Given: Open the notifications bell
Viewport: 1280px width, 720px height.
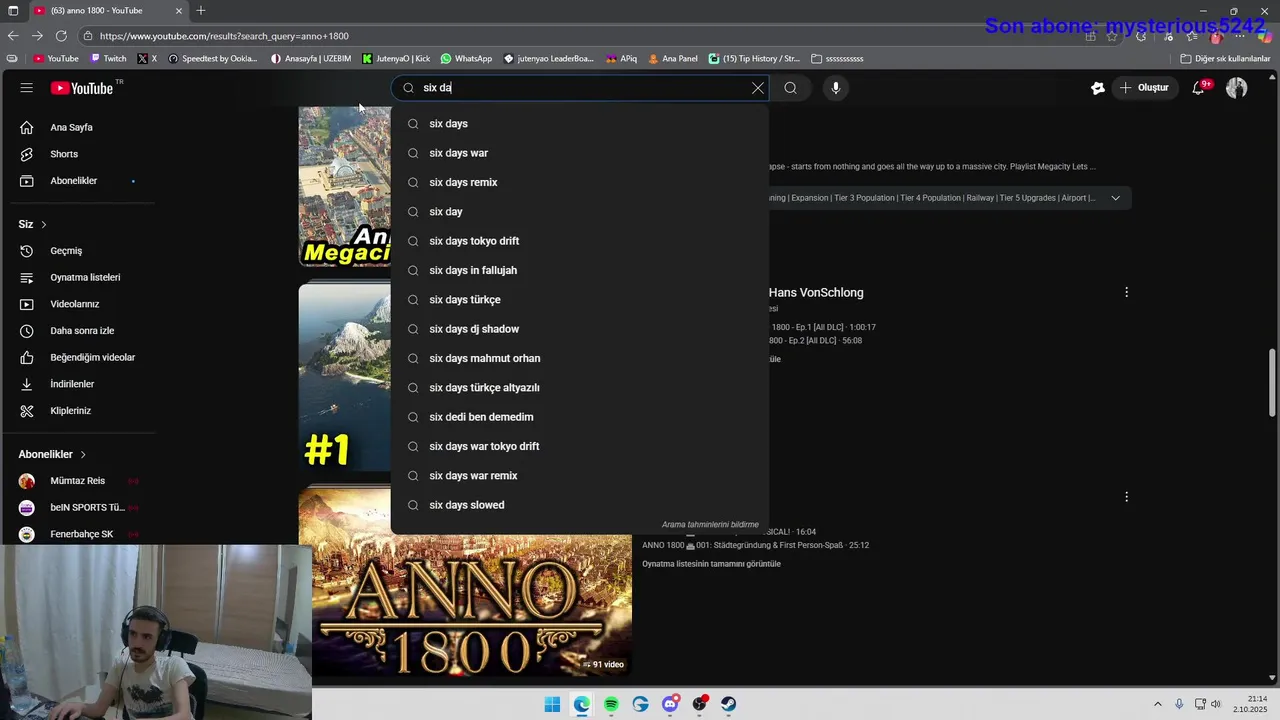Looking at the screenshot, I should tap(1198, 88).
